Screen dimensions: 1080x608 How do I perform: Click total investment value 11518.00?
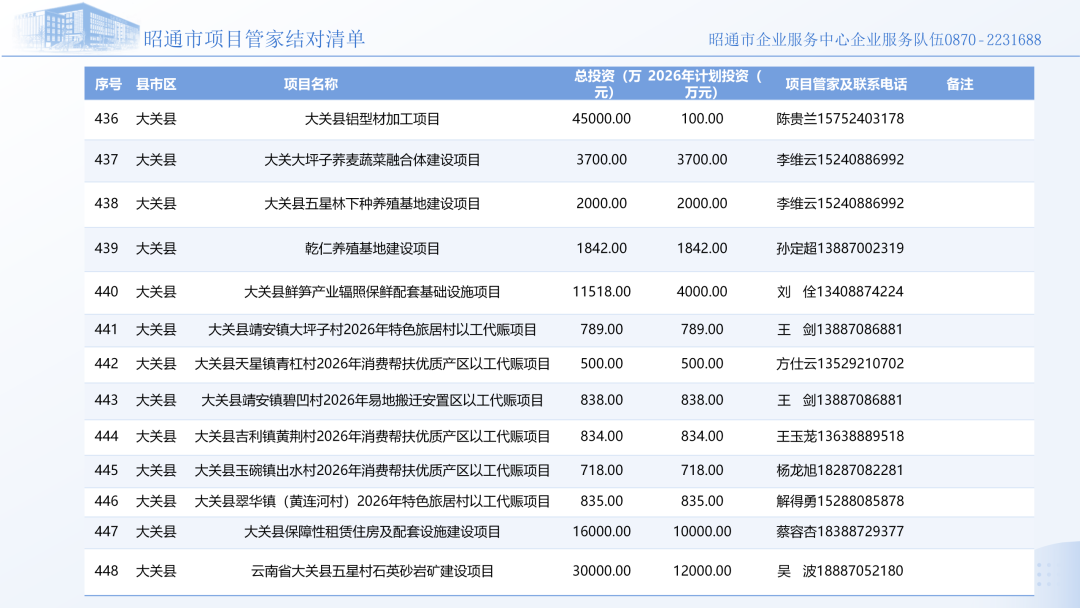pos(601,291)
